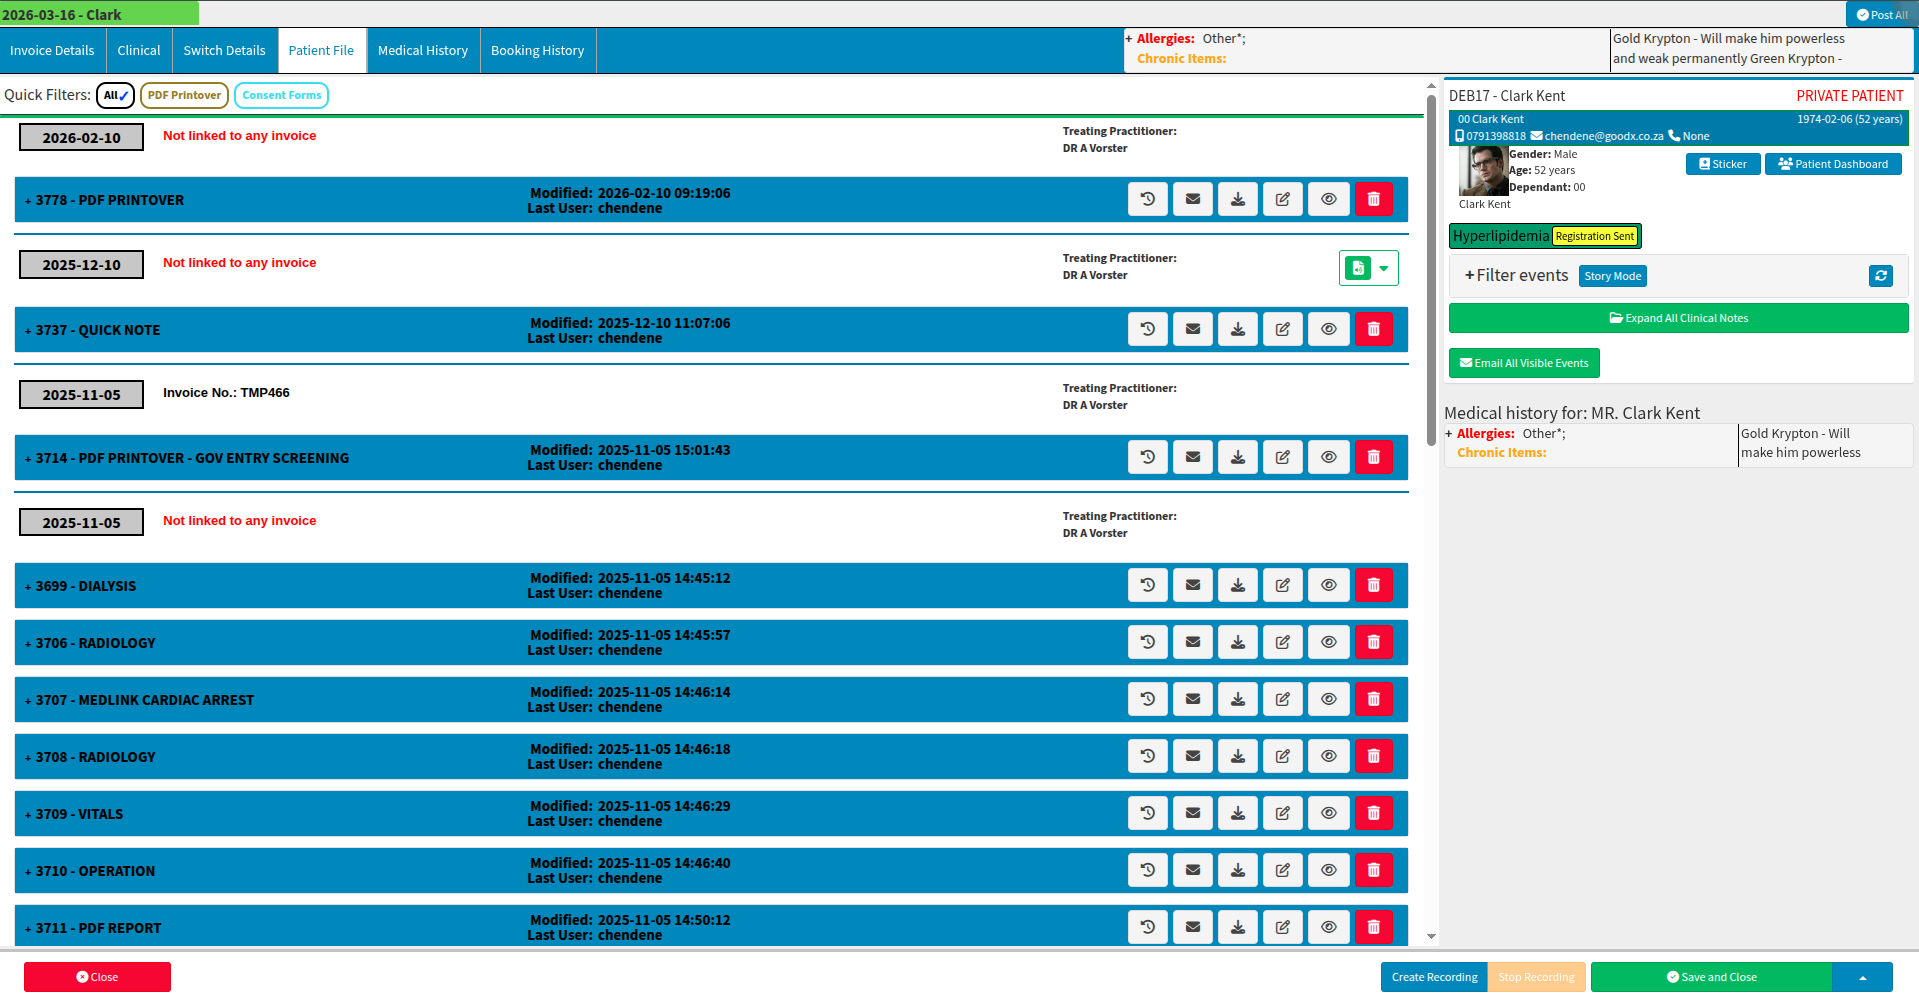Edit the 3737 Quick Note
The height and width of the screenshot is (999, 1919).
tap(1283, 329)
